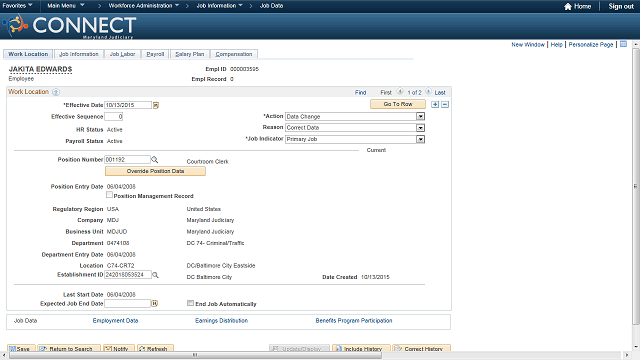Image resolution: width=640 pixels, height=360 pixels.
Task: Open the Reason dropdown list
Action: (x=420, y=128)
